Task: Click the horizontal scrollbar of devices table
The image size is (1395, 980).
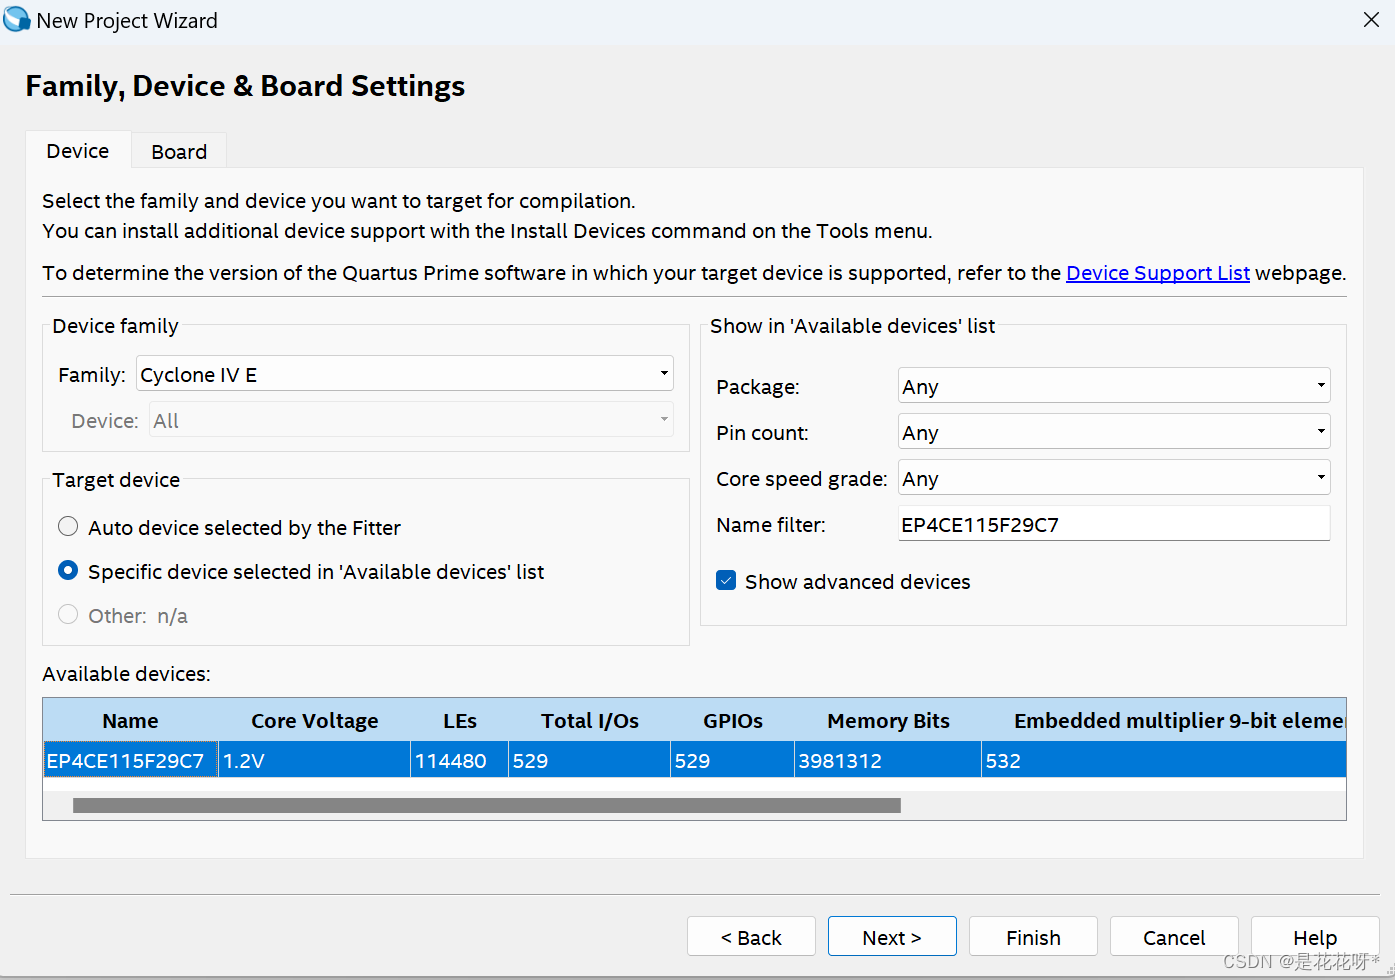Action: click(487, 805)
